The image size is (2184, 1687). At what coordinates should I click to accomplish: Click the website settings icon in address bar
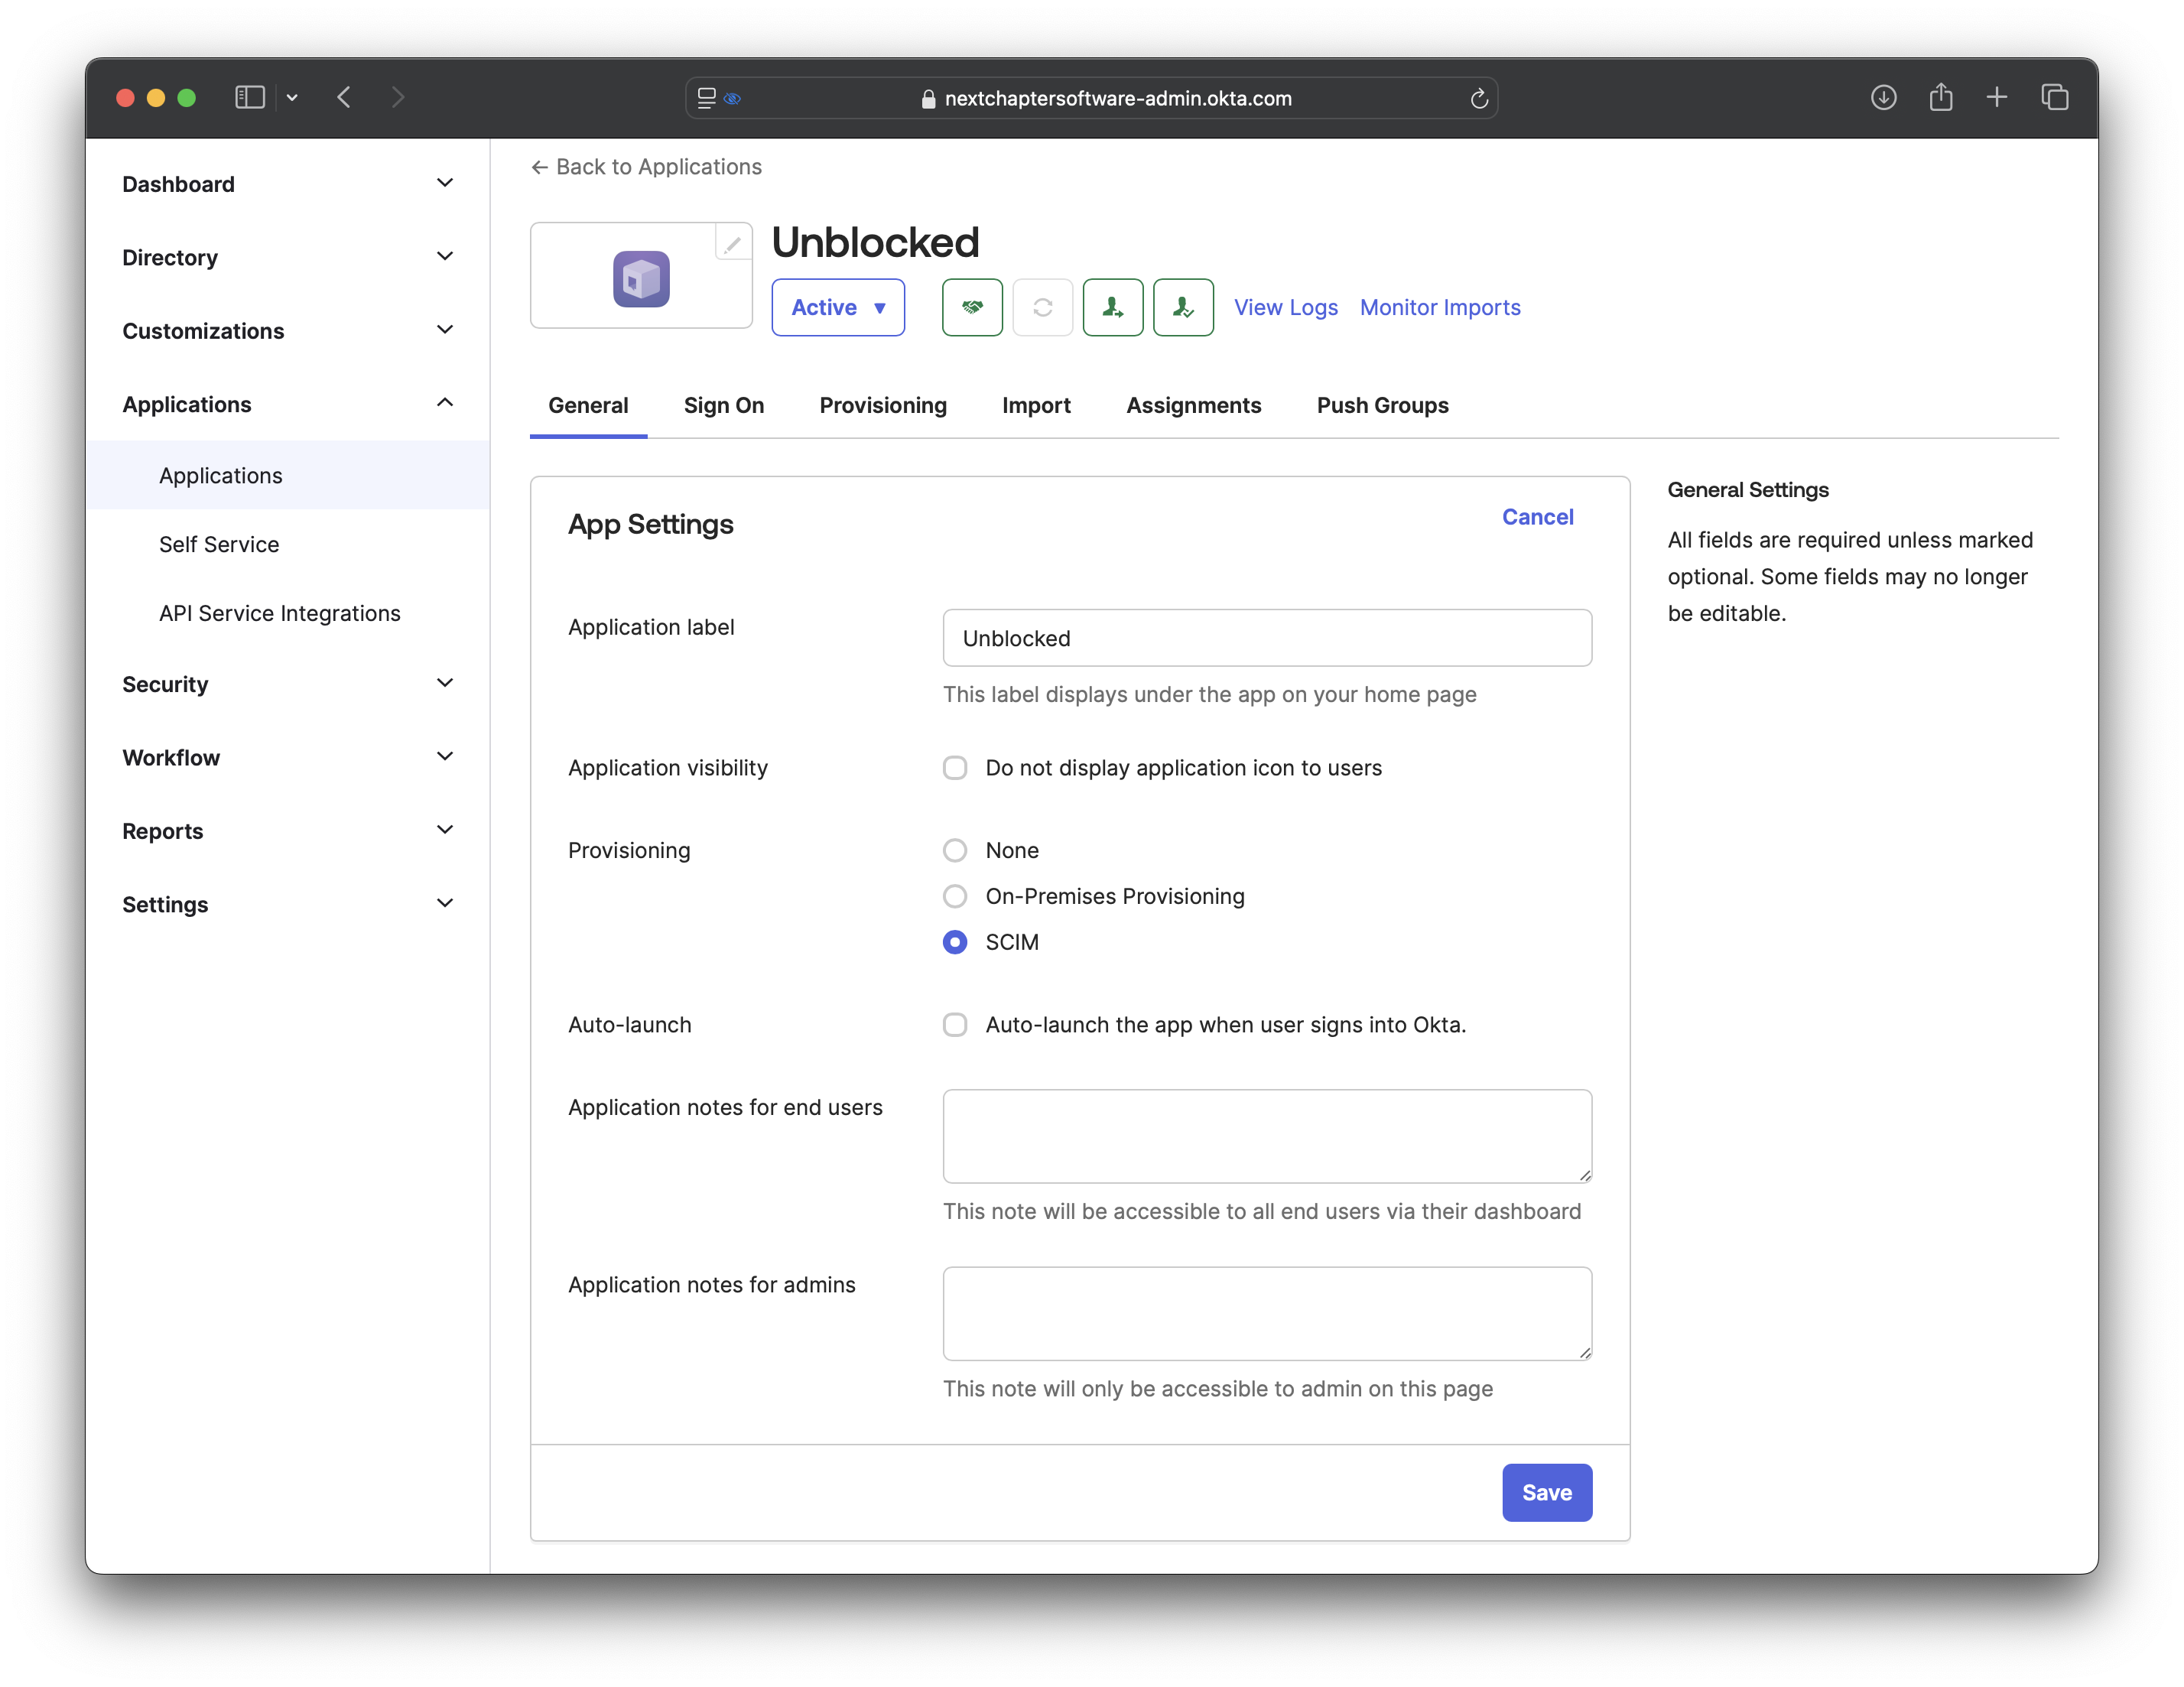(x=706, y=98)
